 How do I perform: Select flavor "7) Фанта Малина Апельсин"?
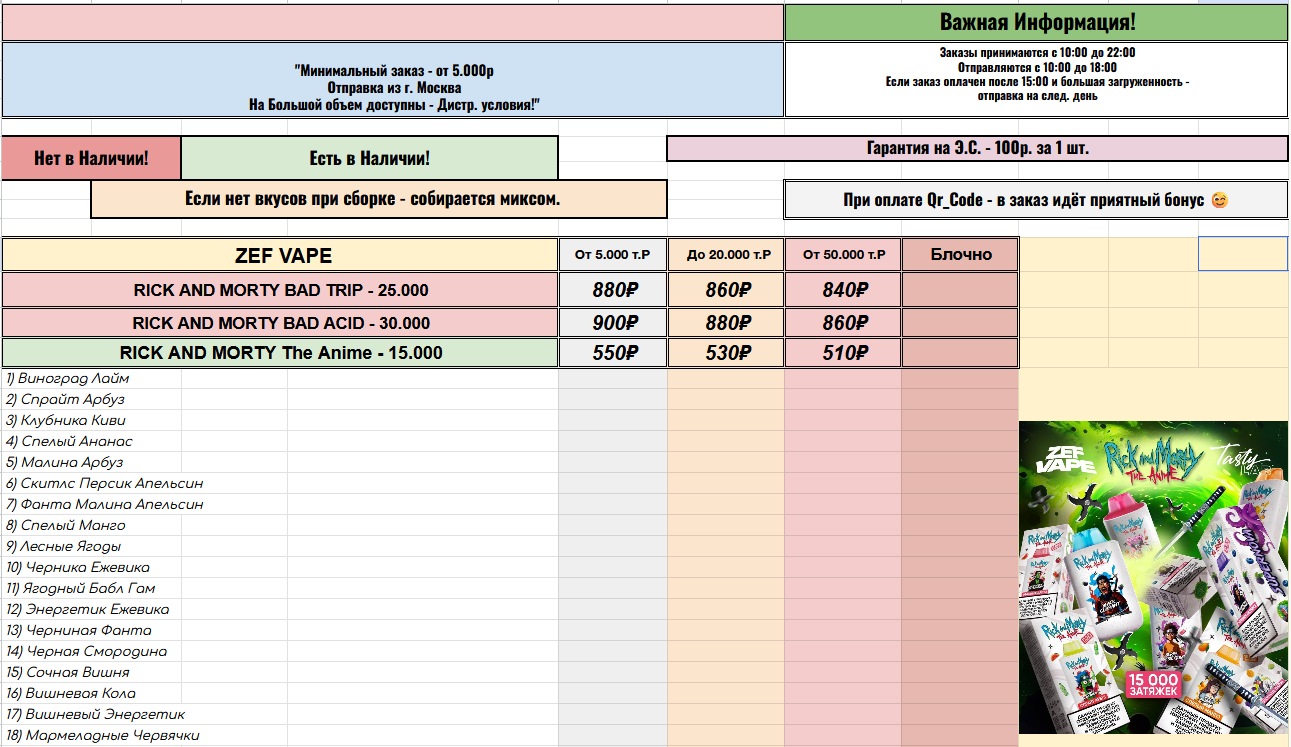point(105,505)
